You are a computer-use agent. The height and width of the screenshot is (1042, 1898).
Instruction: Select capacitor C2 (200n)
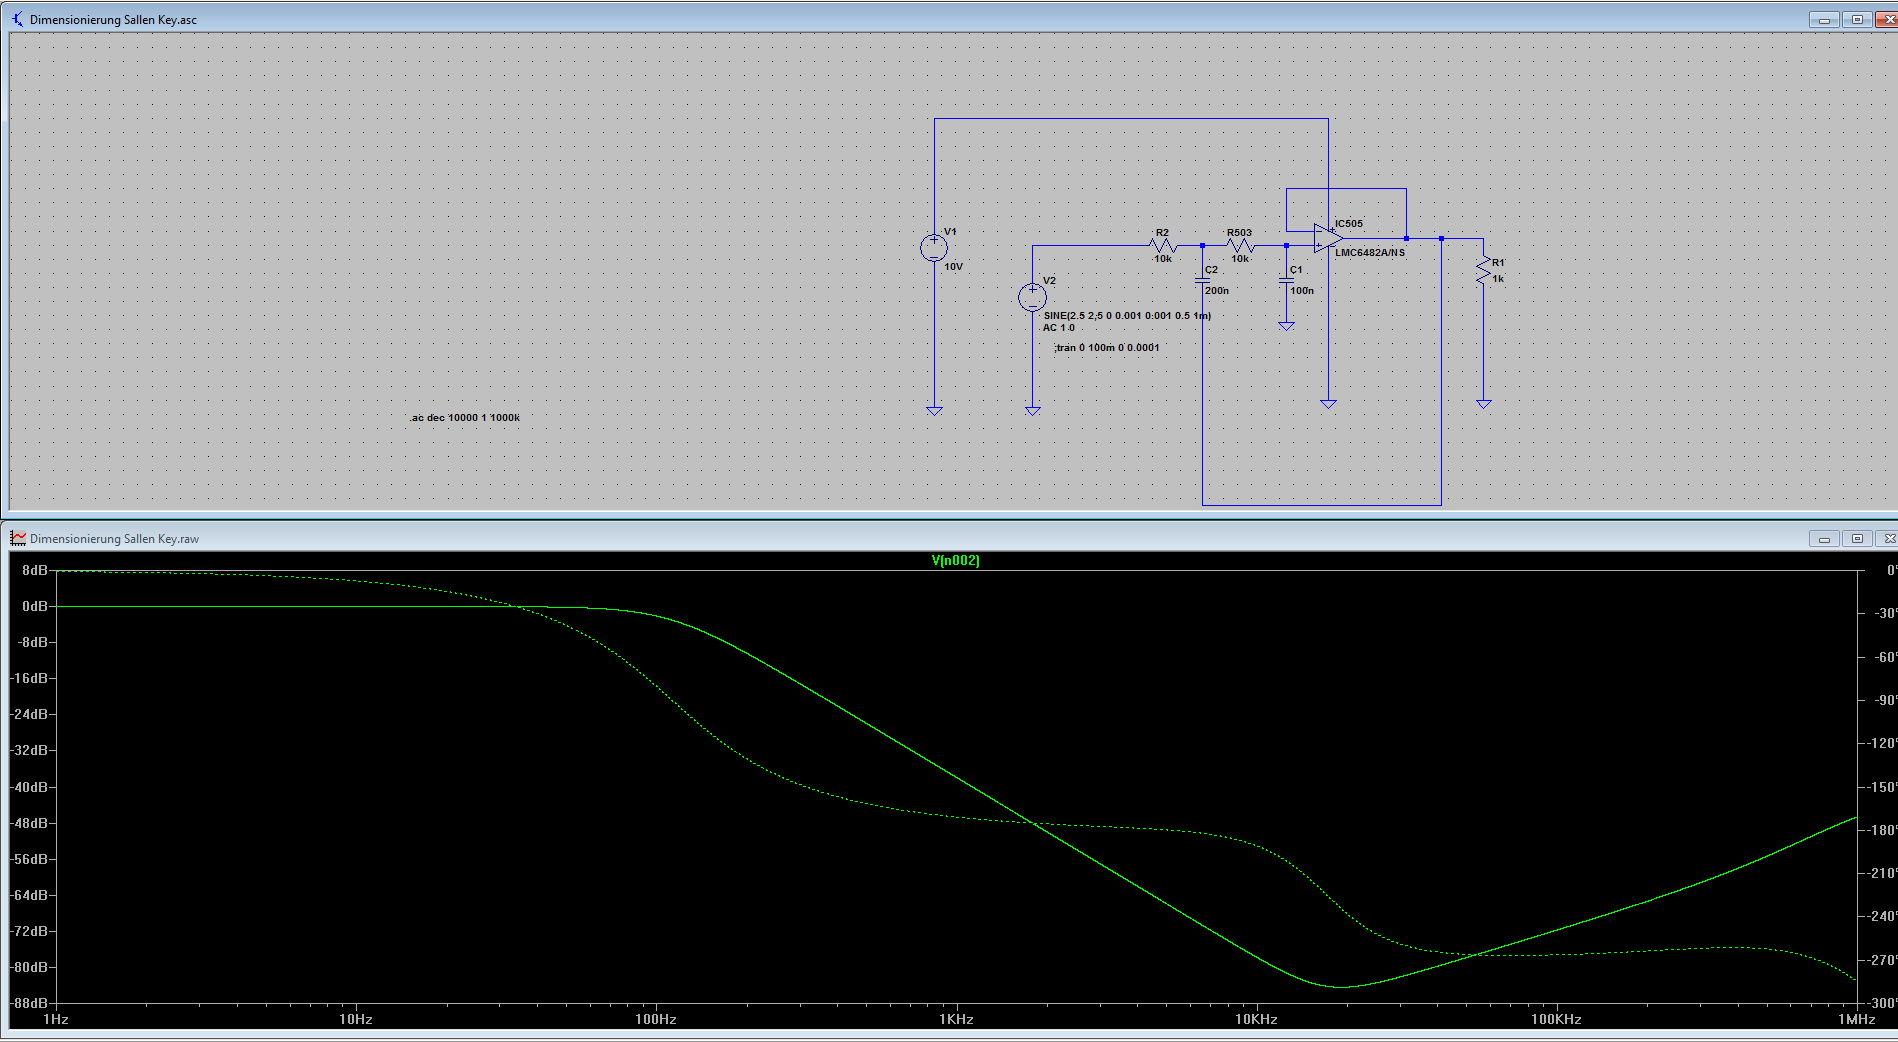[1202, 281]
